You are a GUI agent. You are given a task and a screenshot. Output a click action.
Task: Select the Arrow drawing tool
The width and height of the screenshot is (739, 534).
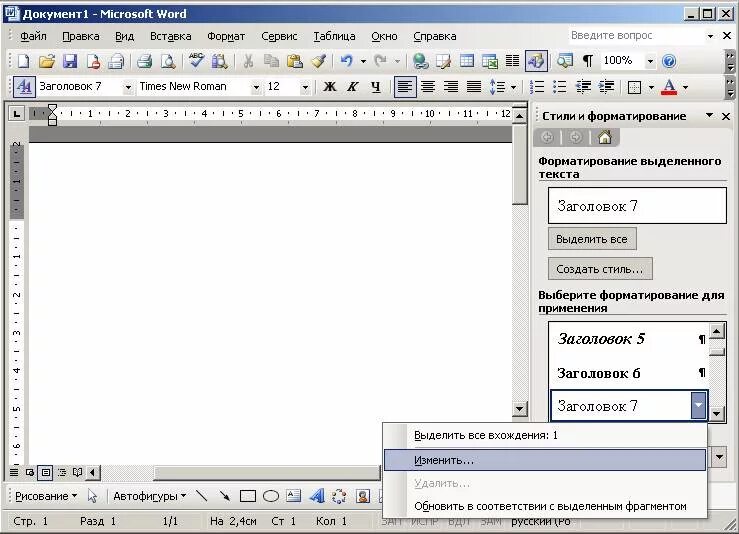coord(225,496)
